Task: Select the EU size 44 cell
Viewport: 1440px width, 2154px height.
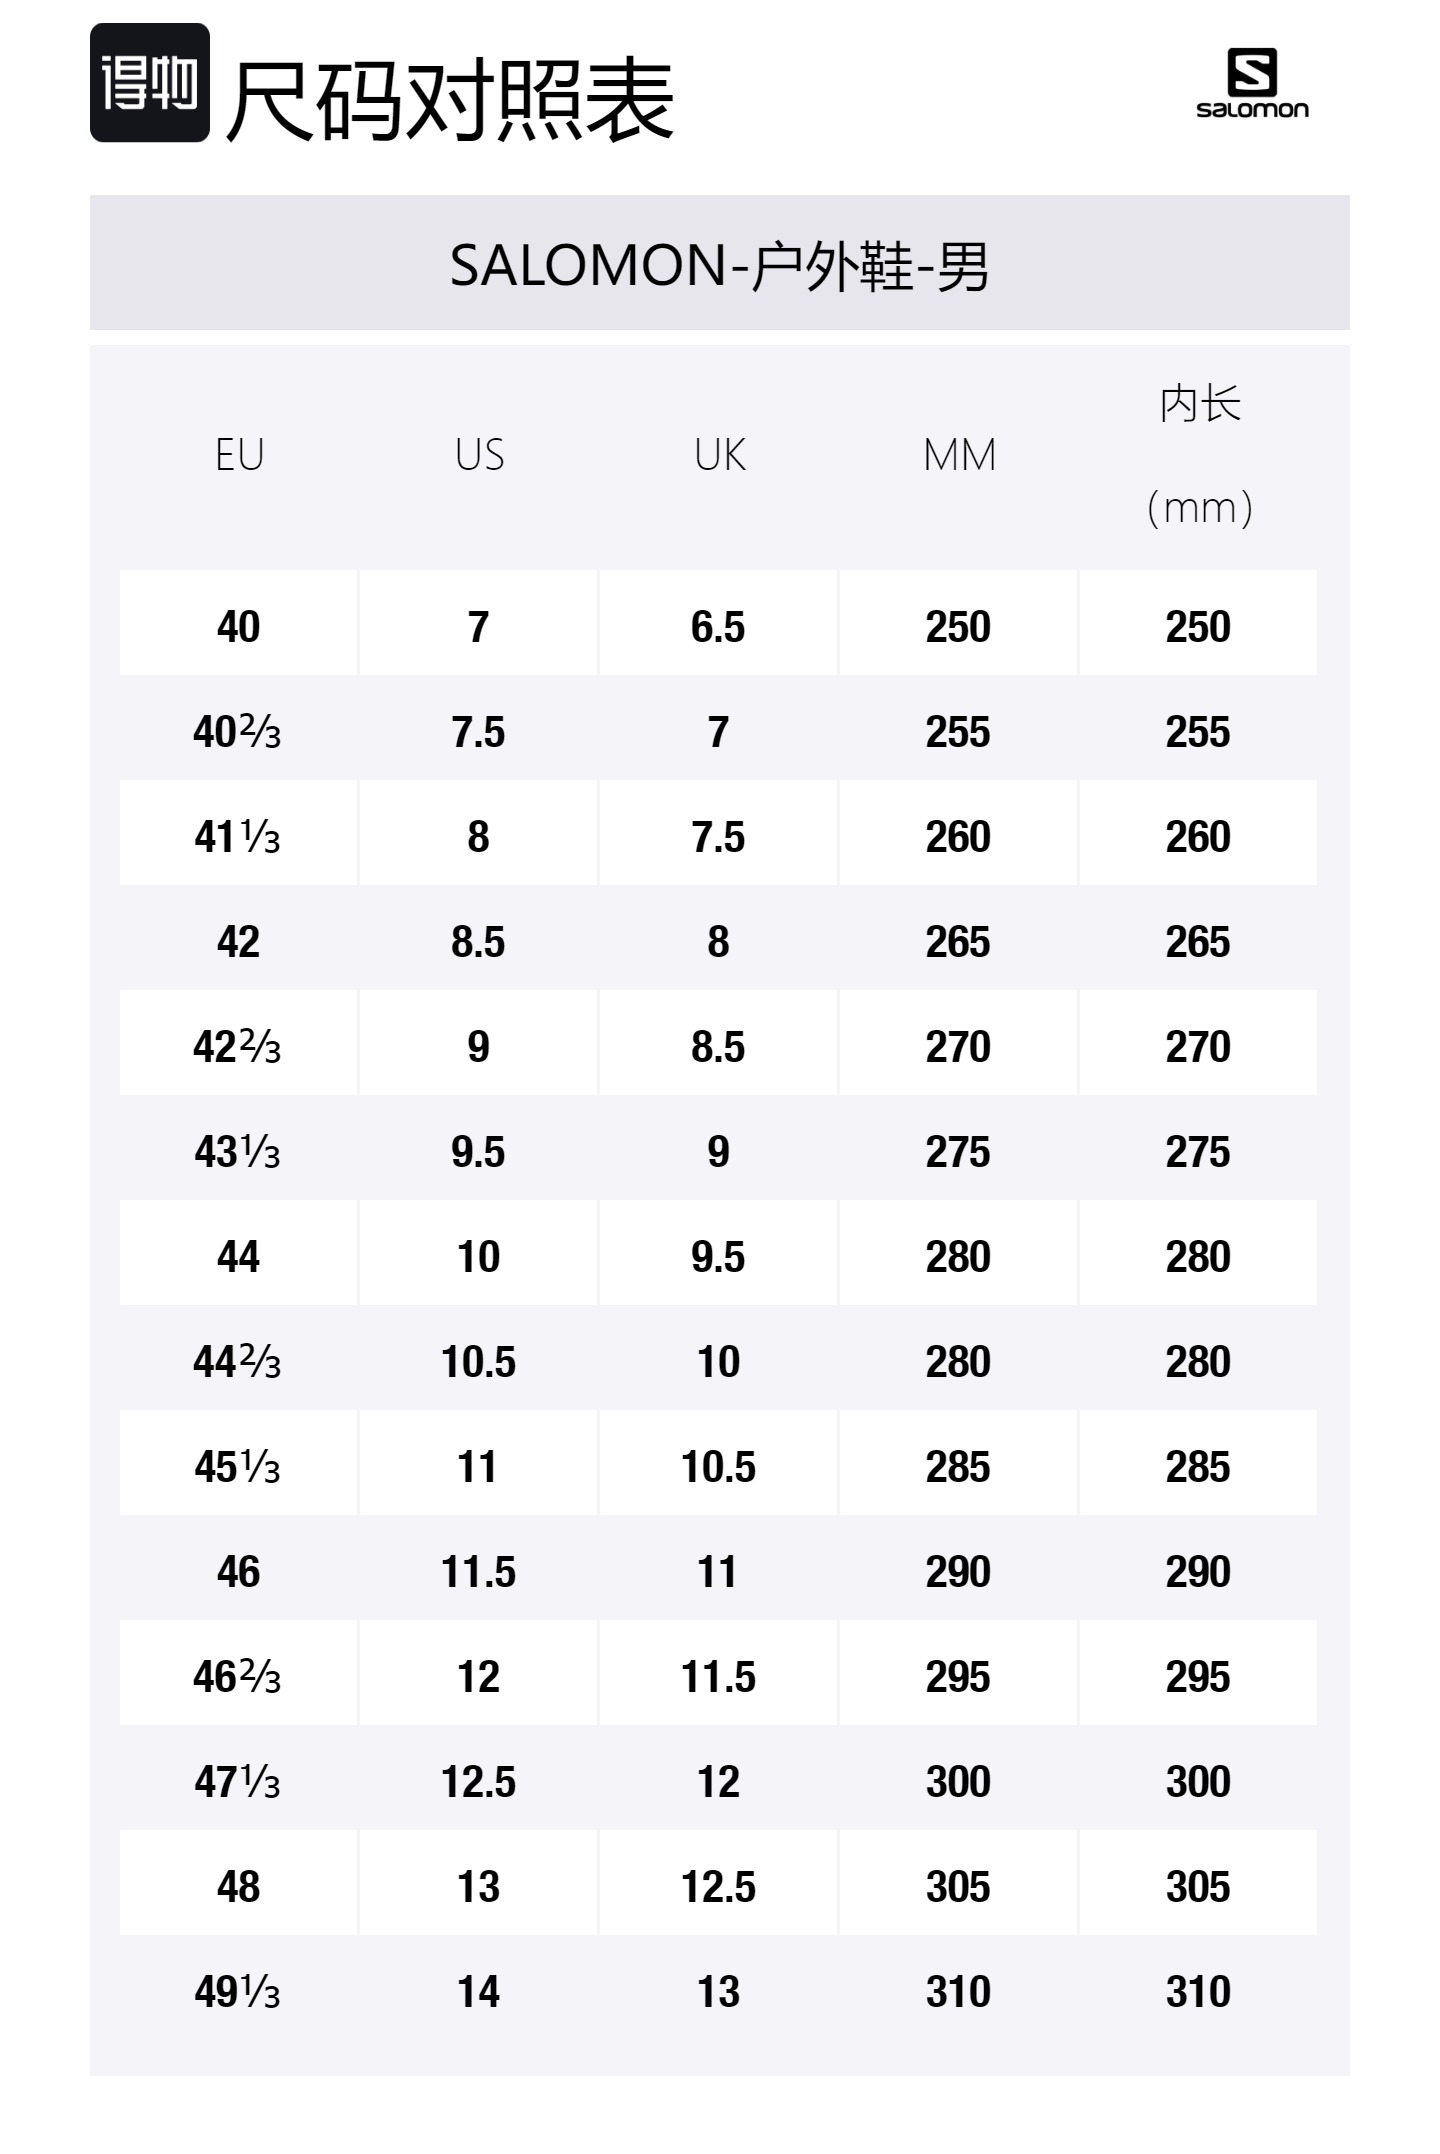Action: [238, 1257]
